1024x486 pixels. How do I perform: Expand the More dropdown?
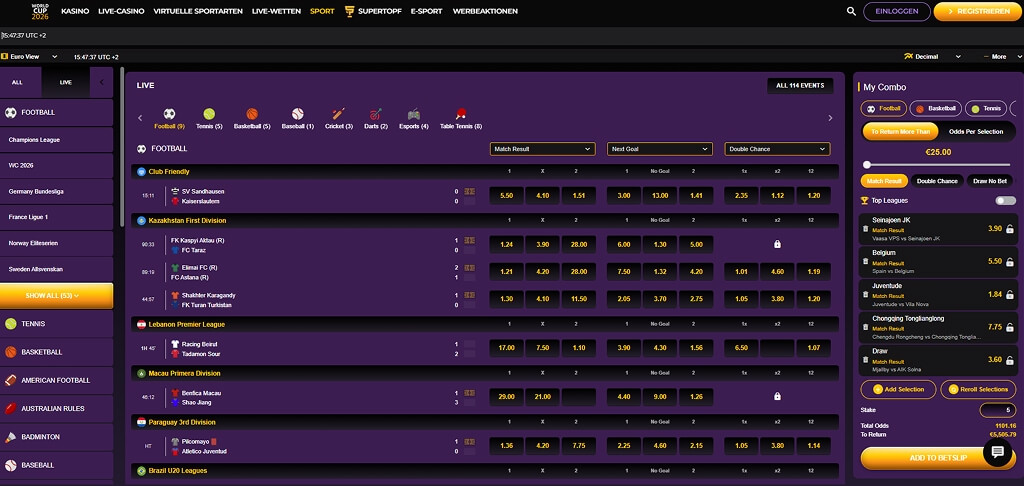(1002, 57)
